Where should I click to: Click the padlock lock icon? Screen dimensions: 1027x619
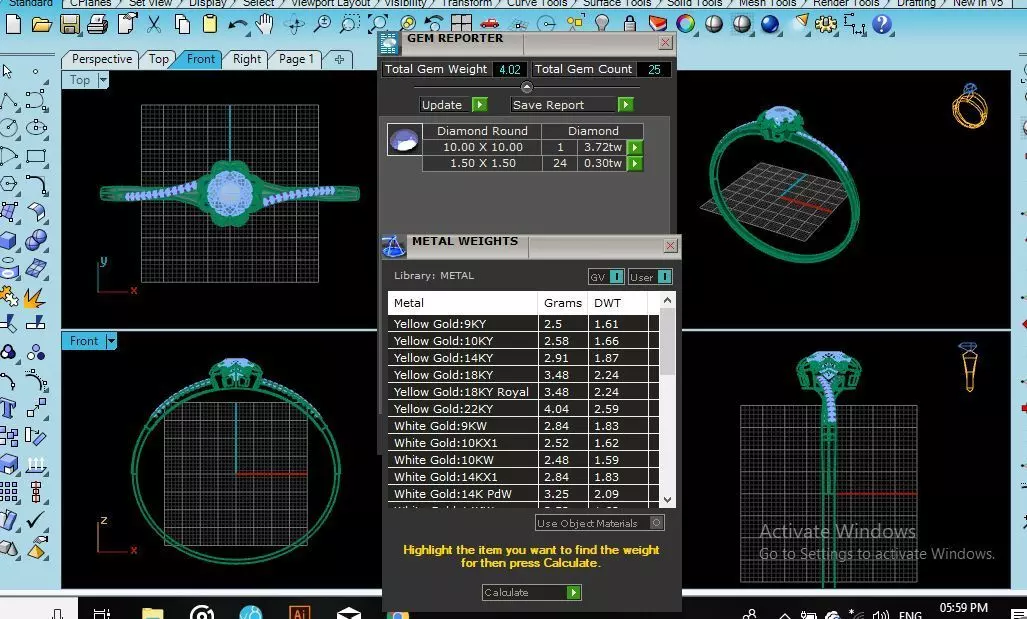[x=630, y=24]
